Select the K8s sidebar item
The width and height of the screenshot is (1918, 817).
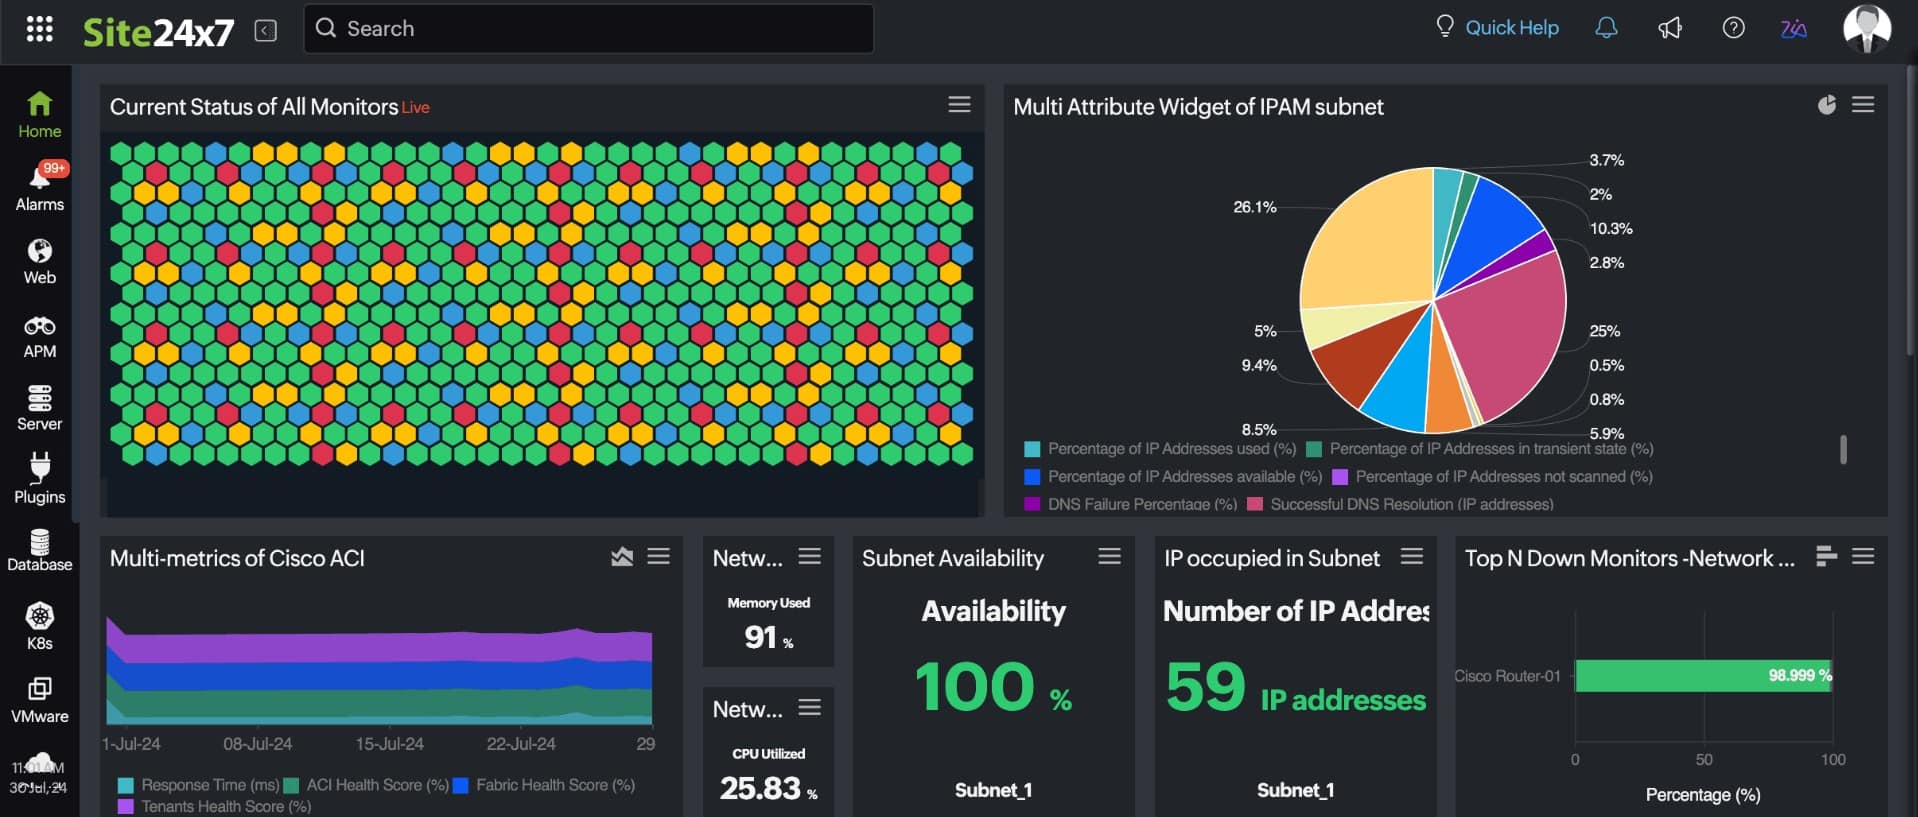click(x=40, y=627)
